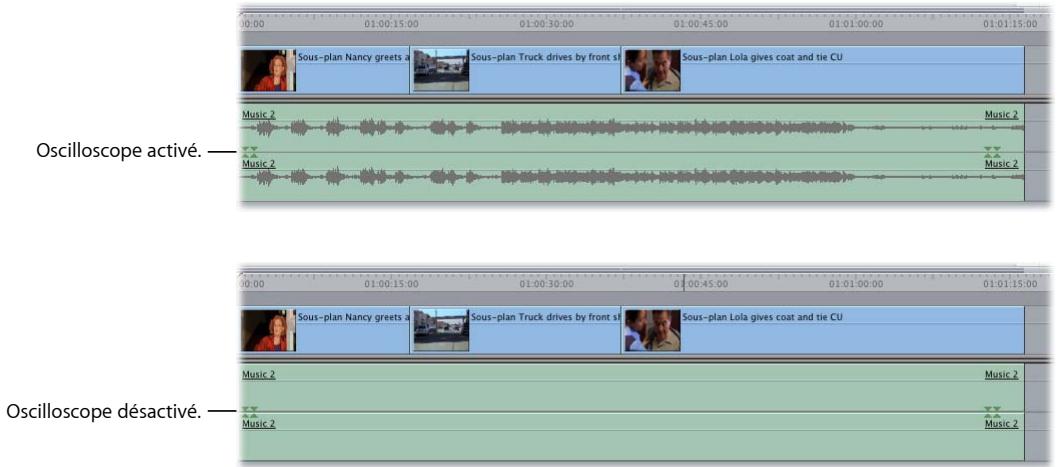Click ruler at 01:00:30:00 in waveform-disabled timeline

click(x=546, y=284)
